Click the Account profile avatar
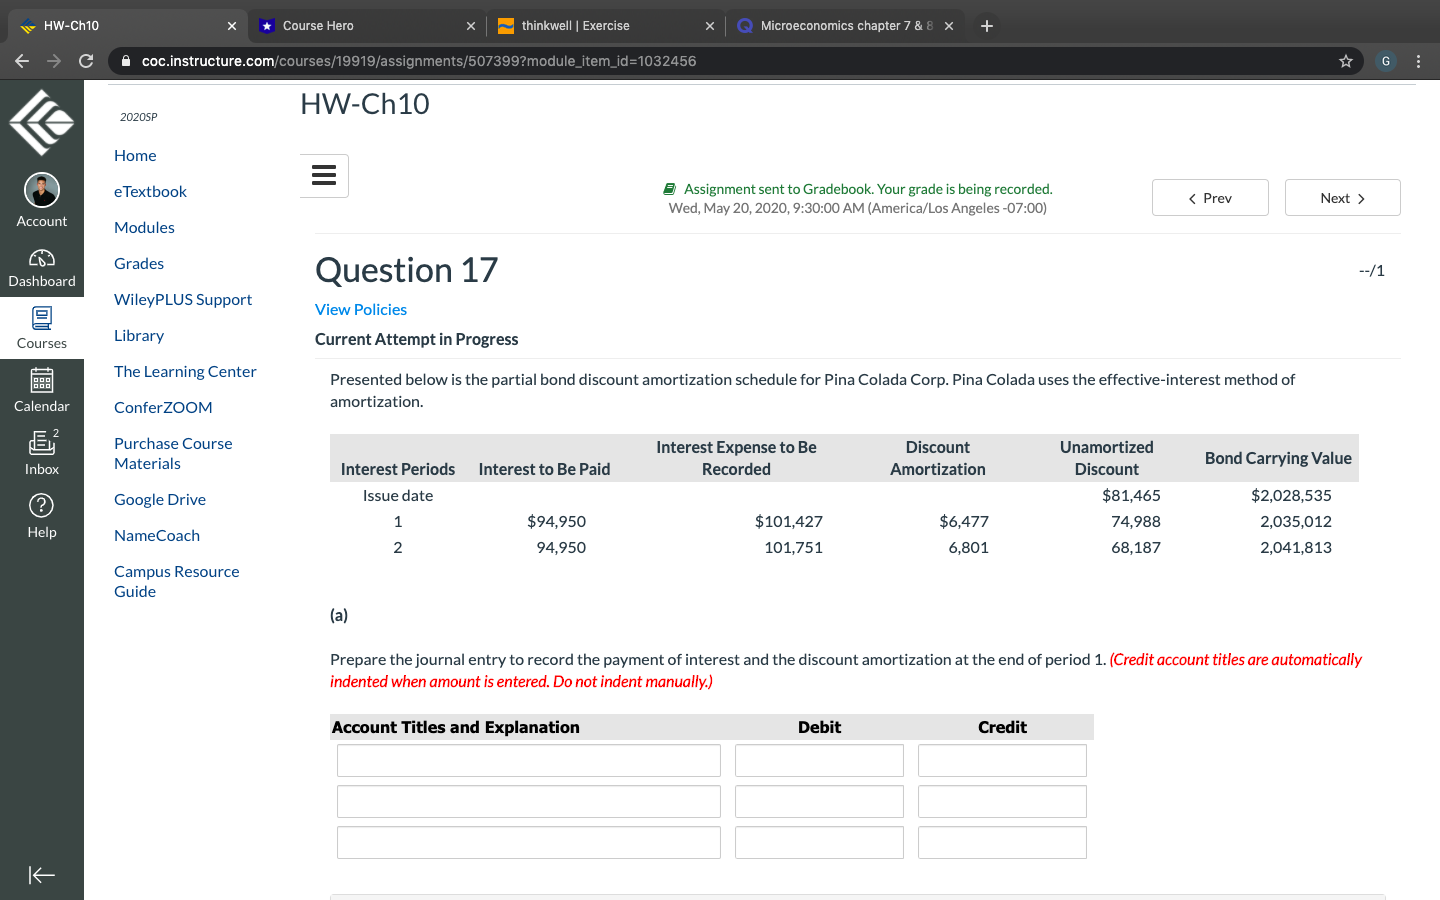The width and height of the screenshot is (1440, 900). point(41,190)
